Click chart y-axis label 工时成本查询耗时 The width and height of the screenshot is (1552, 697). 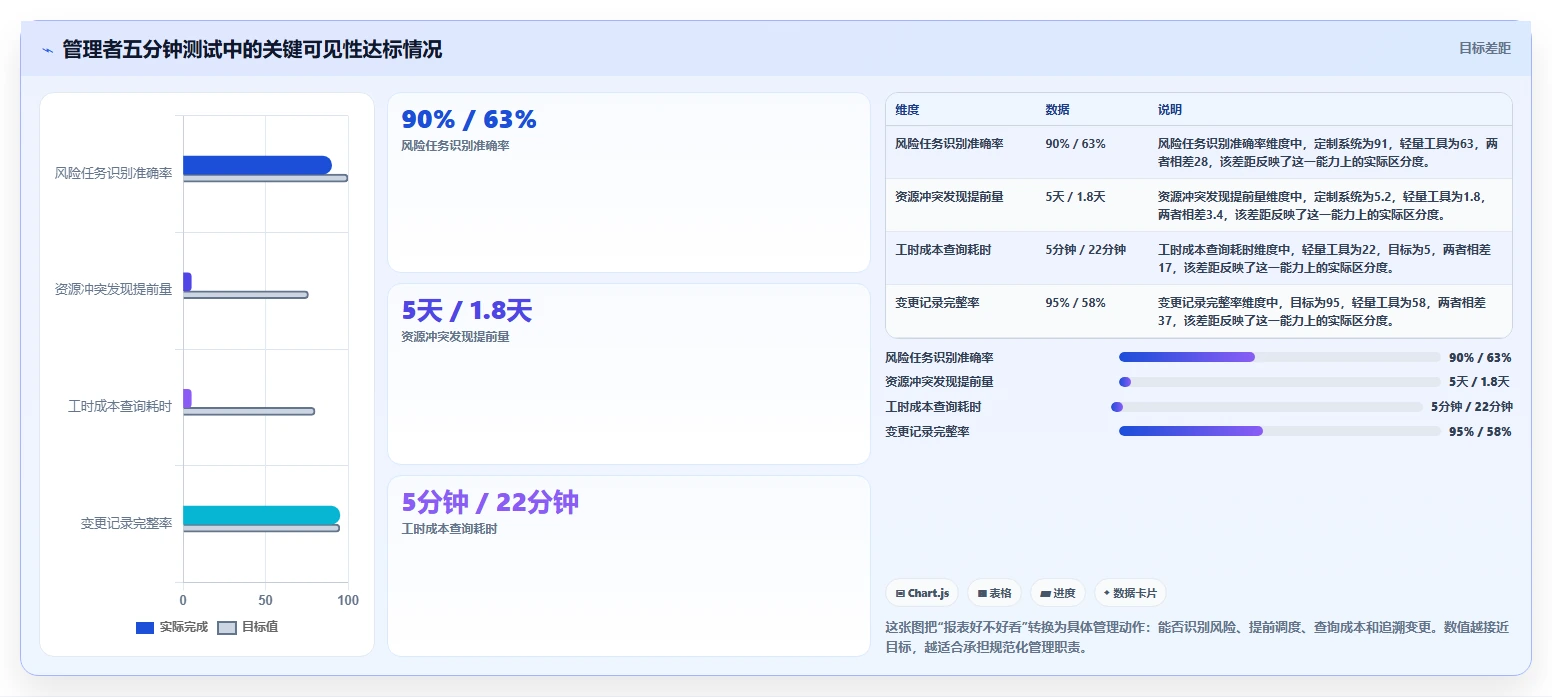pos(120,407)
